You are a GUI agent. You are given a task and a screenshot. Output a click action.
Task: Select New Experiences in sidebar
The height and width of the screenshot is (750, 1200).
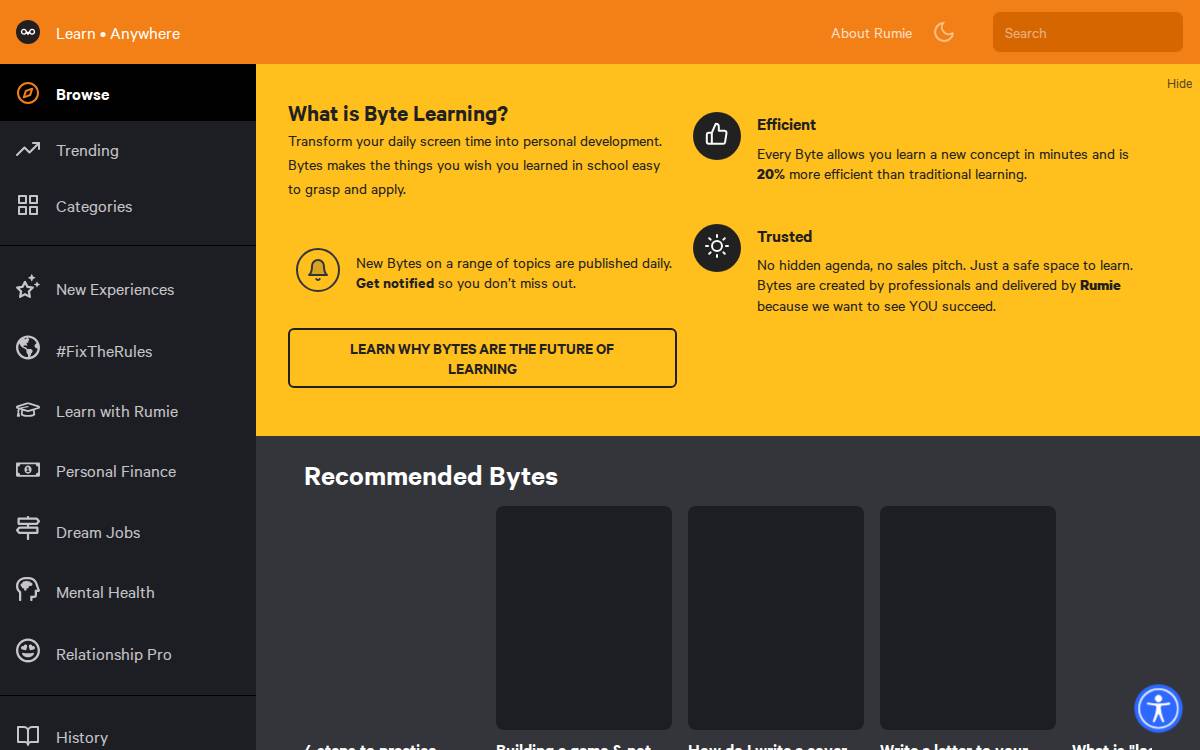point(128,289)
